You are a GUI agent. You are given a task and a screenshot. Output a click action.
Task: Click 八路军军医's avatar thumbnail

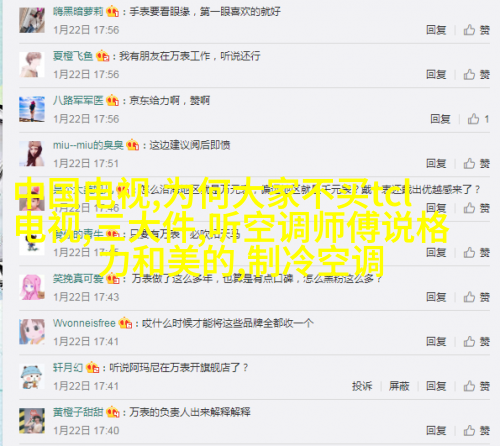click(32, 109)
